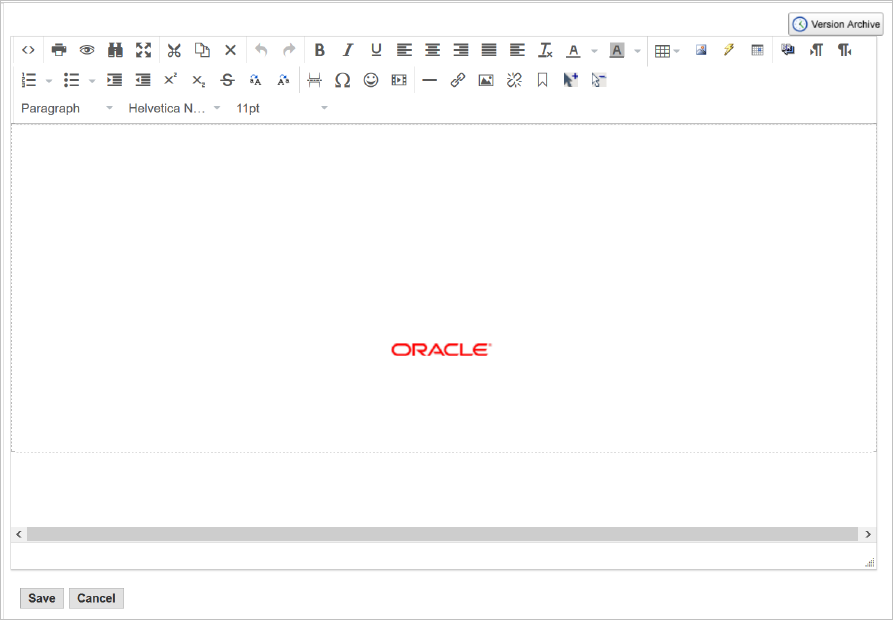Screen dimensions: 893x620
Task: Click the editor resize handle in corner
Action: [870, 562]
